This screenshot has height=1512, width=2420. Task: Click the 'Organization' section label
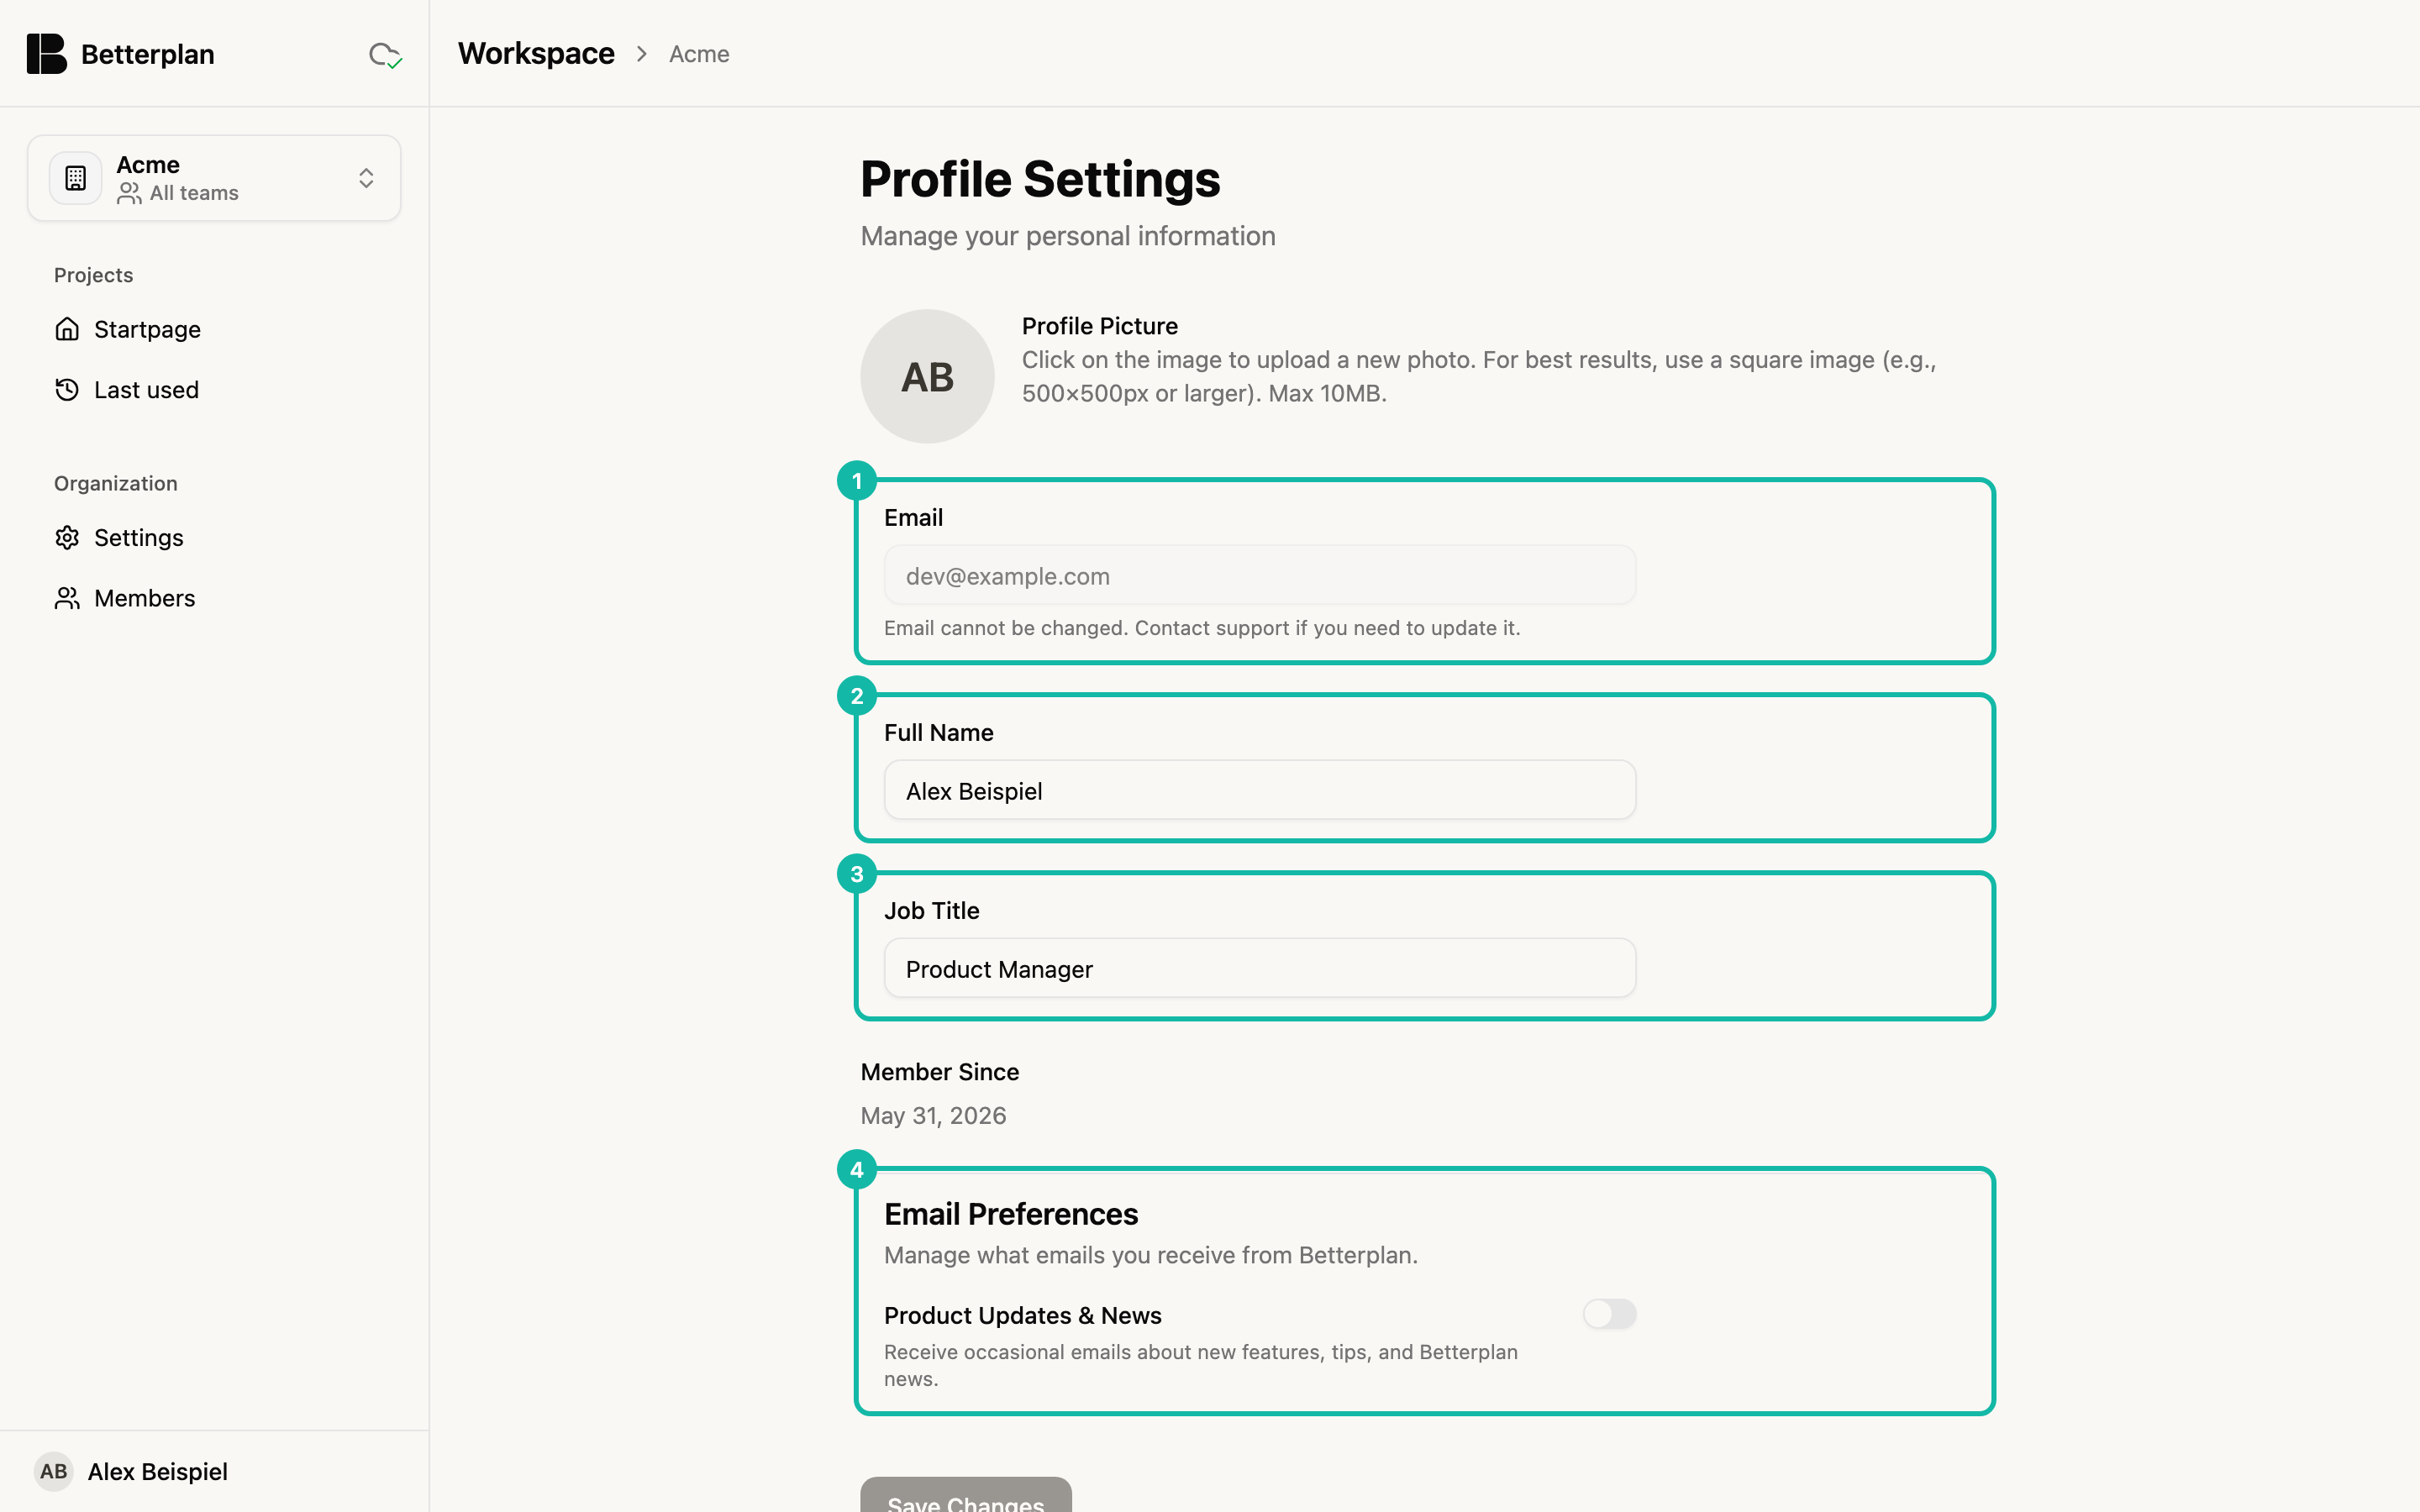click(116, 483)
